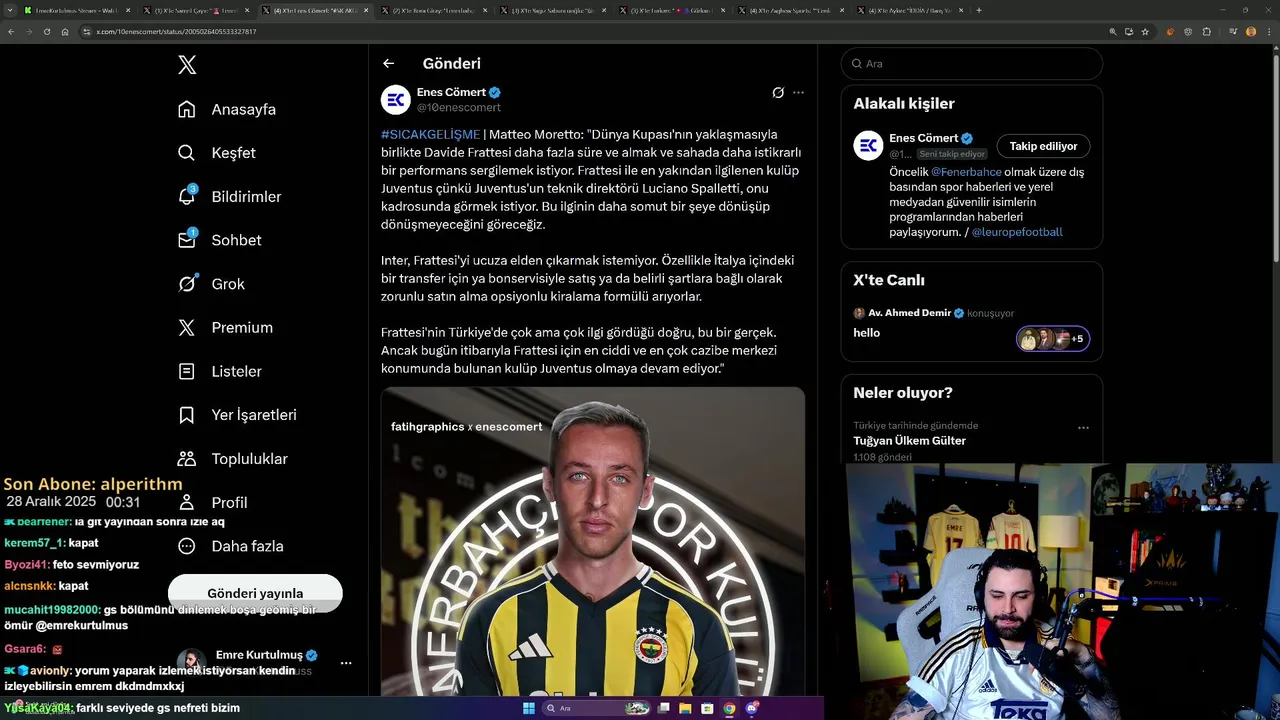Click the Gönderi page title
The height and width of the screenshot is (720, 1280).
coord(452,63)
